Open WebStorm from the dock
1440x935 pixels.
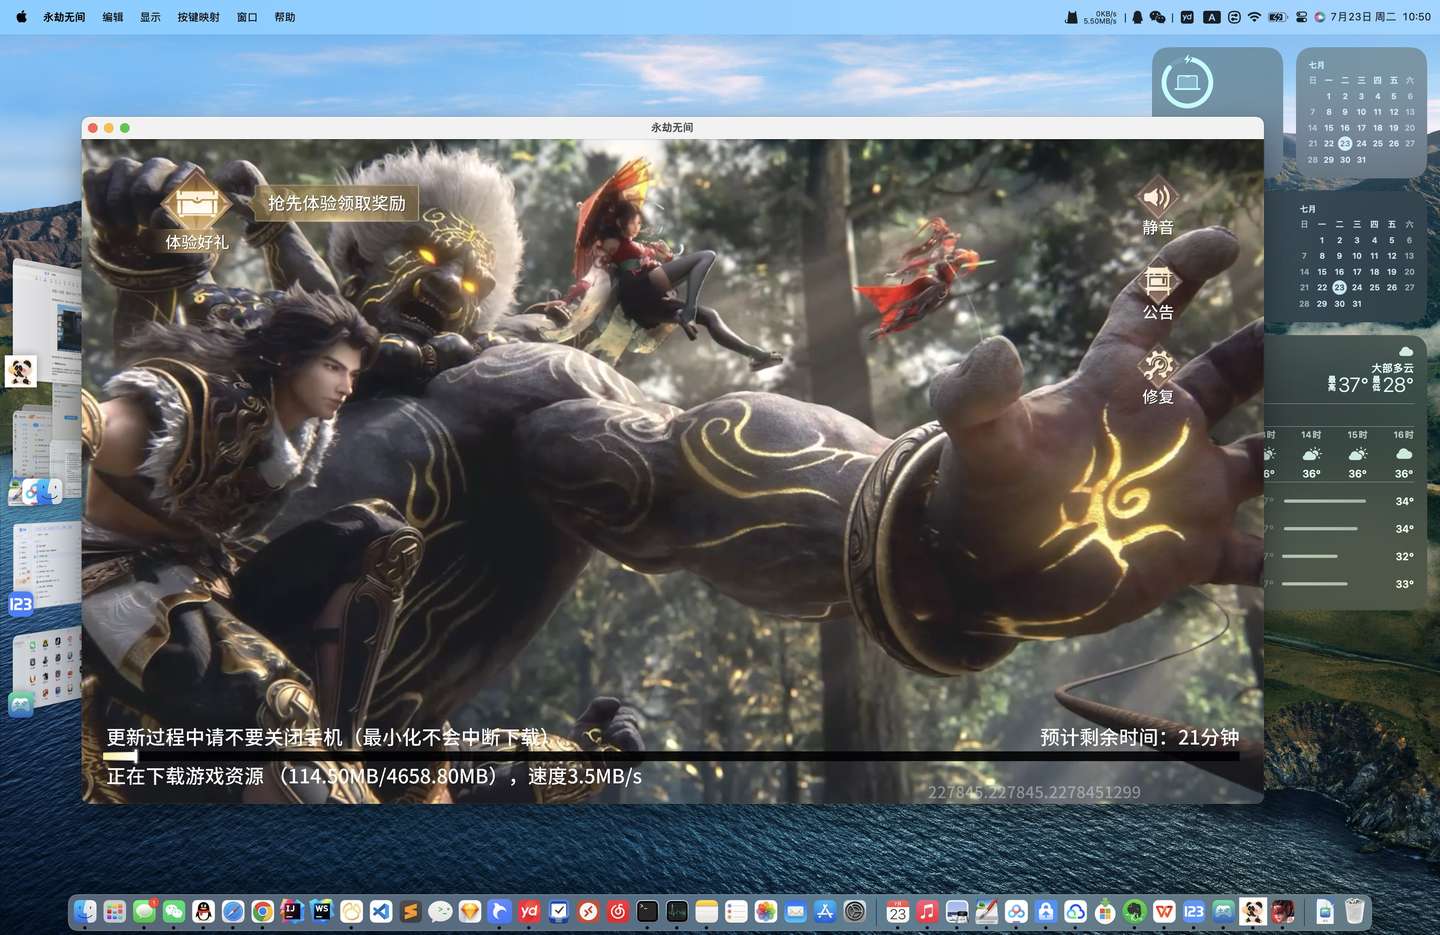tap(322, 911)
